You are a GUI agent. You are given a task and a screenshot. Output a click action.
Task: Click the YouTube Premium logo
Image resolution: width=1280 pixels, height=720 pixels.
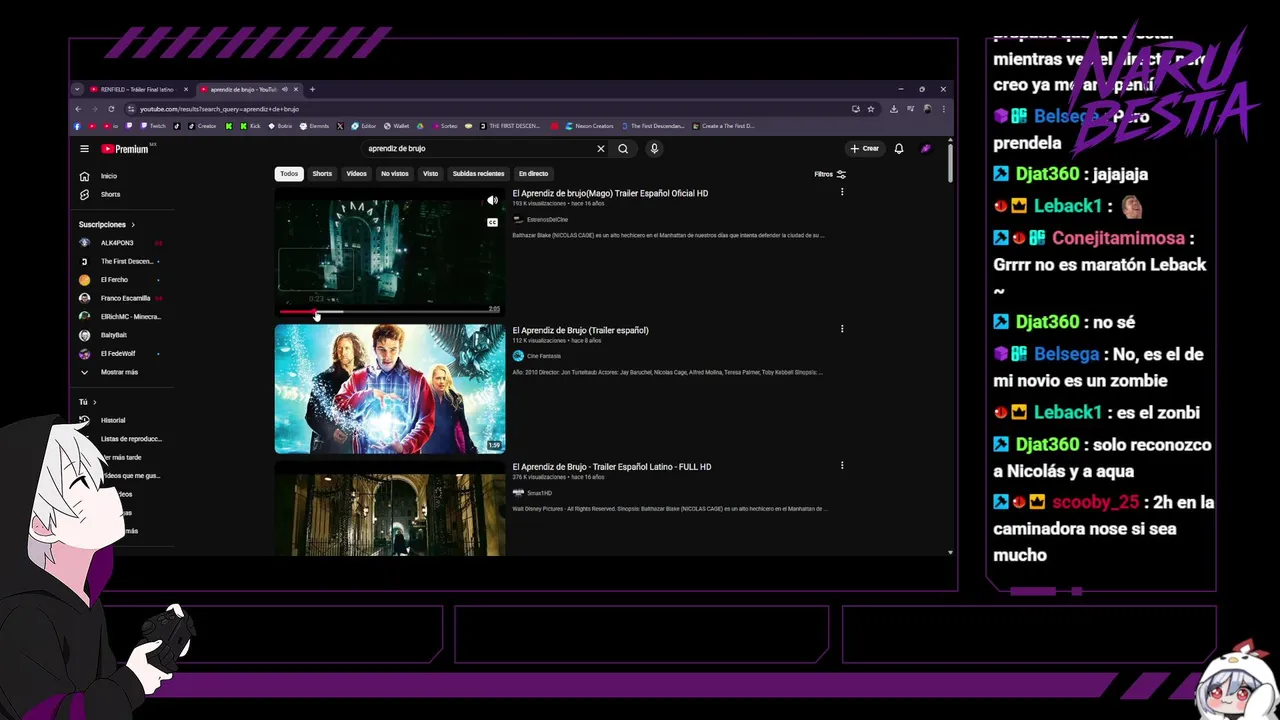tap(125, 149)
